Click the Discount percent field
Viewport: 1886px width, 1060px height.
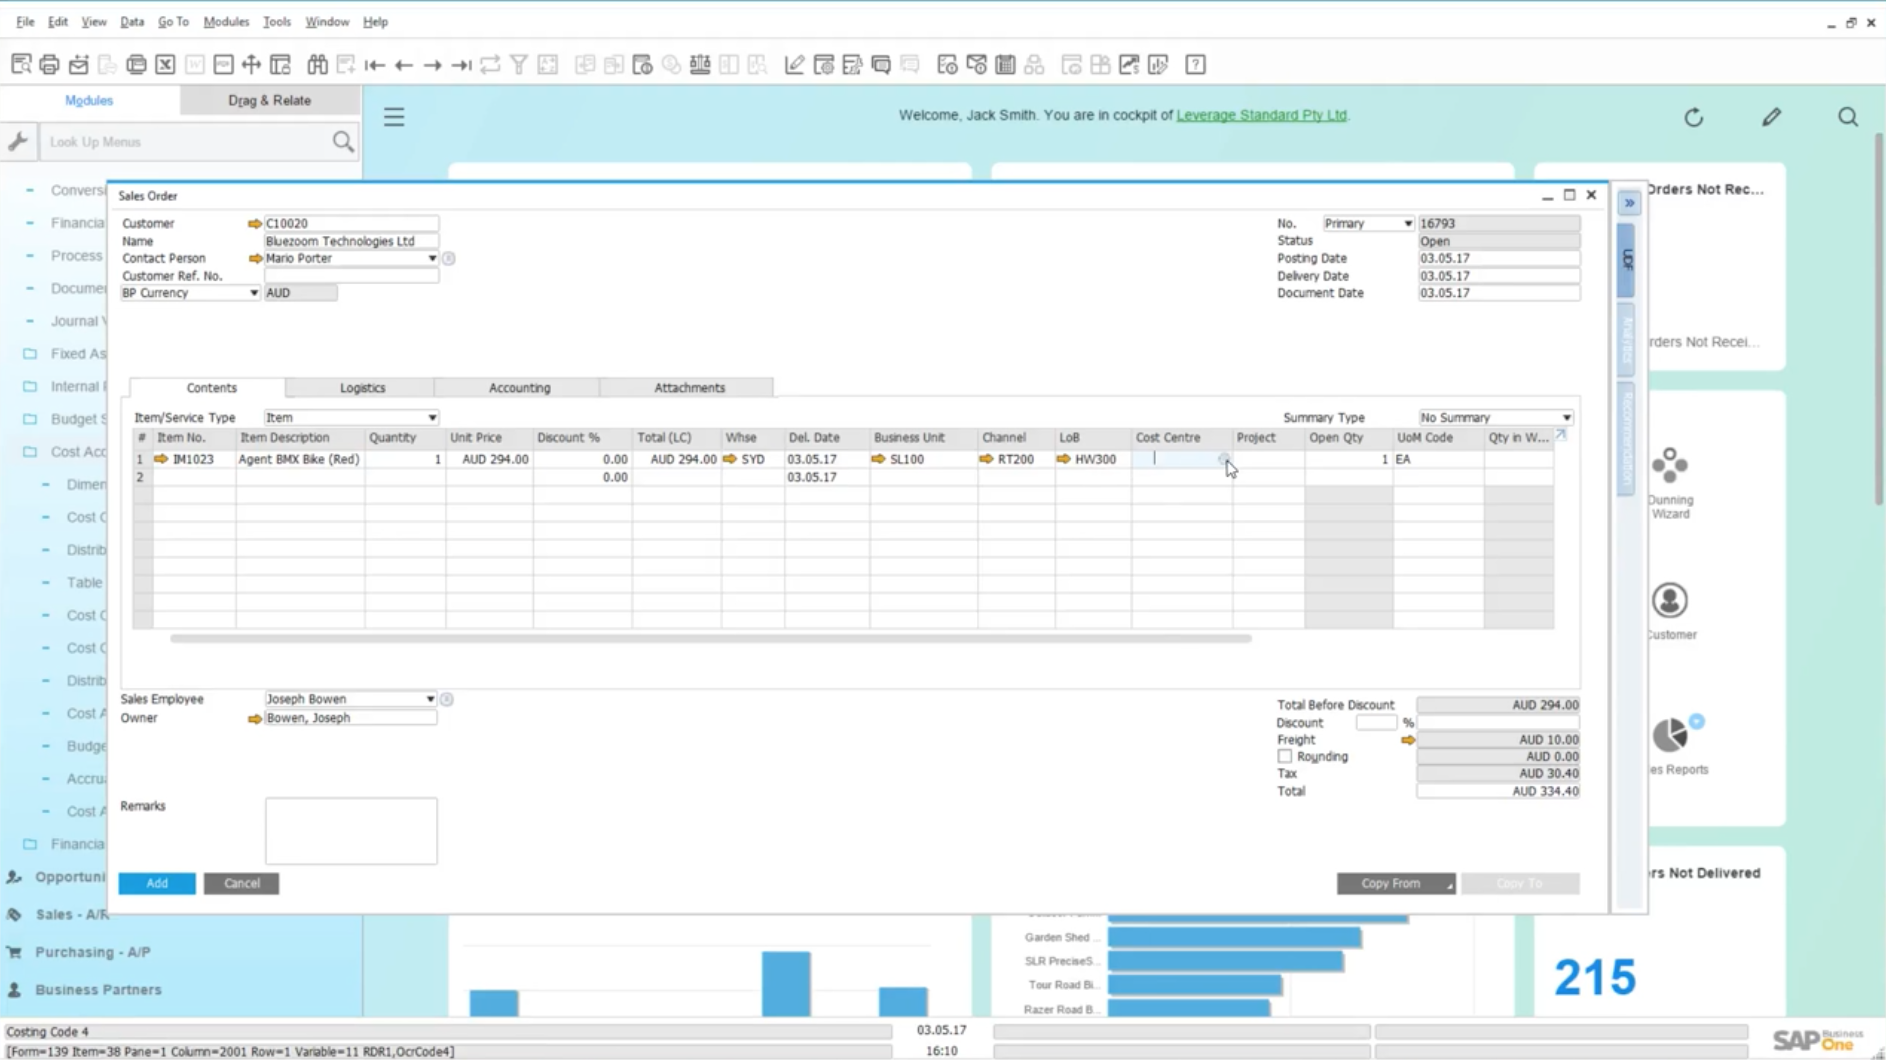coord(1375,723)
